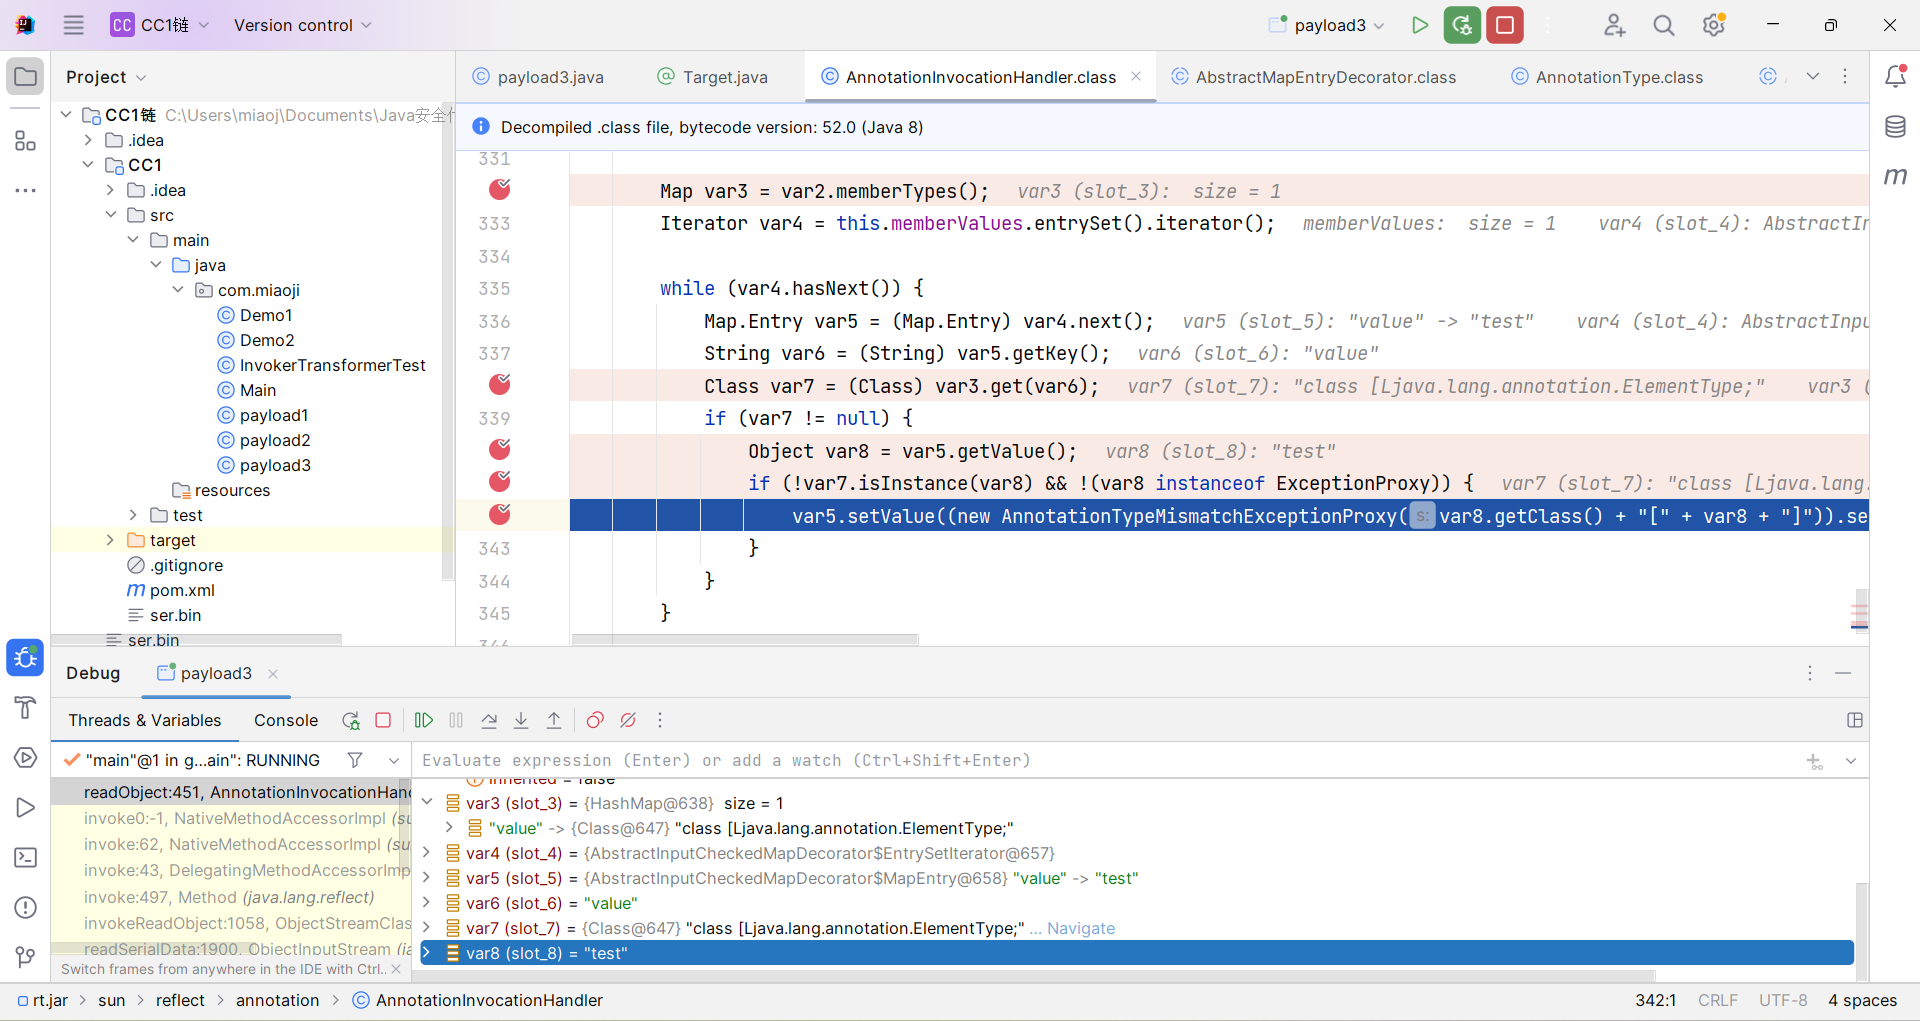Open the Version control menu
This screenshot has height=1021, width=1920.
click(302, 25)
